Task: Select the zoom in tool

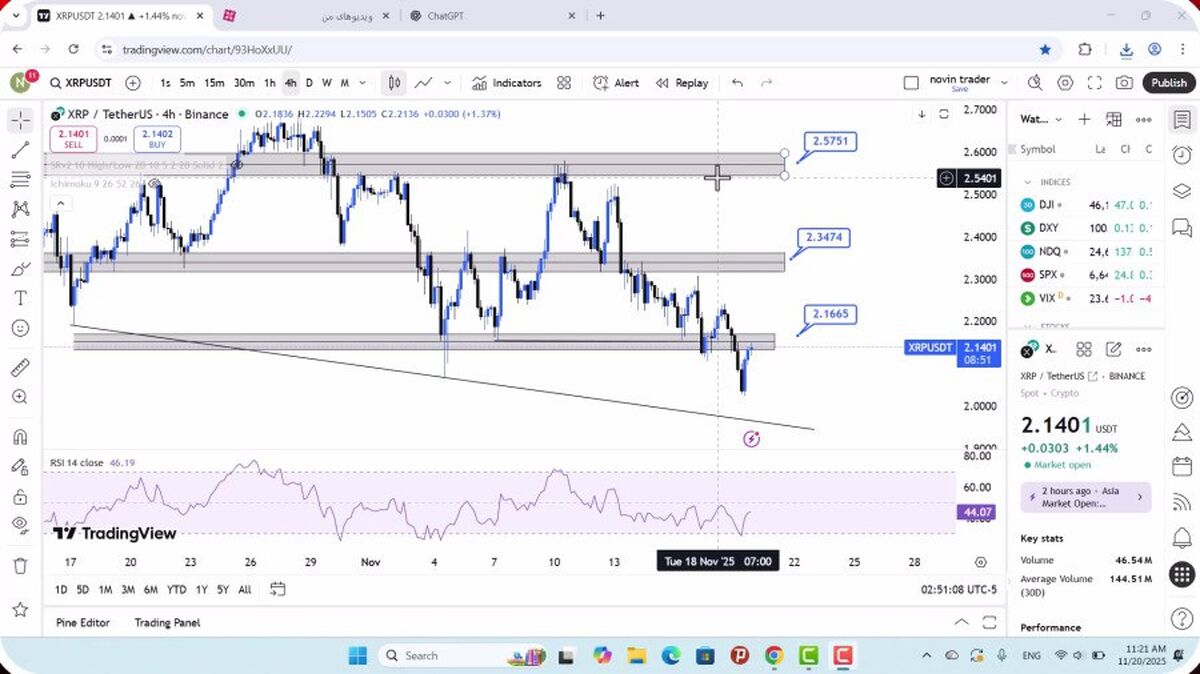Action: point(20,397)
